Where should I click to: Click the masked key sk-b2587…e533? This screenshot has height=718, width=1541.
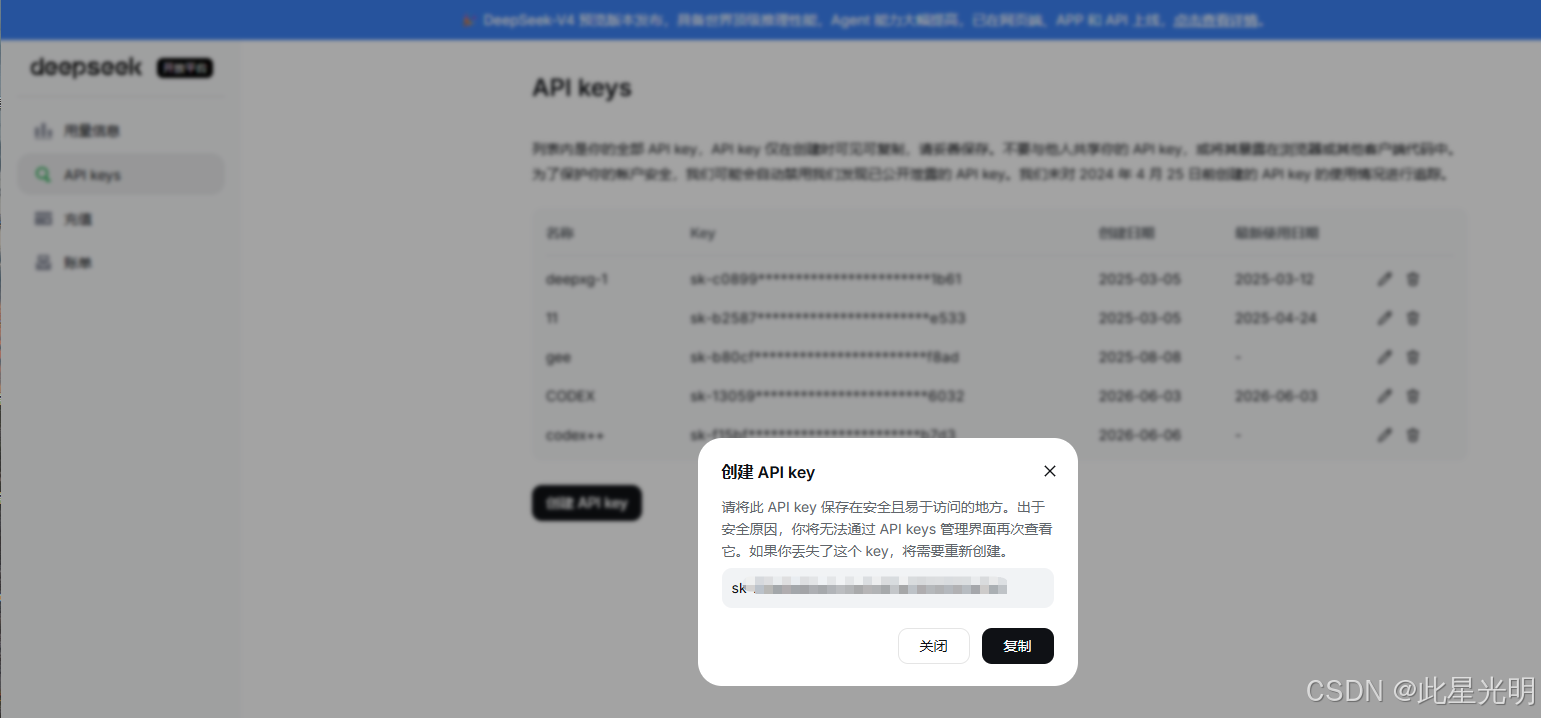[x=828, y=318]
